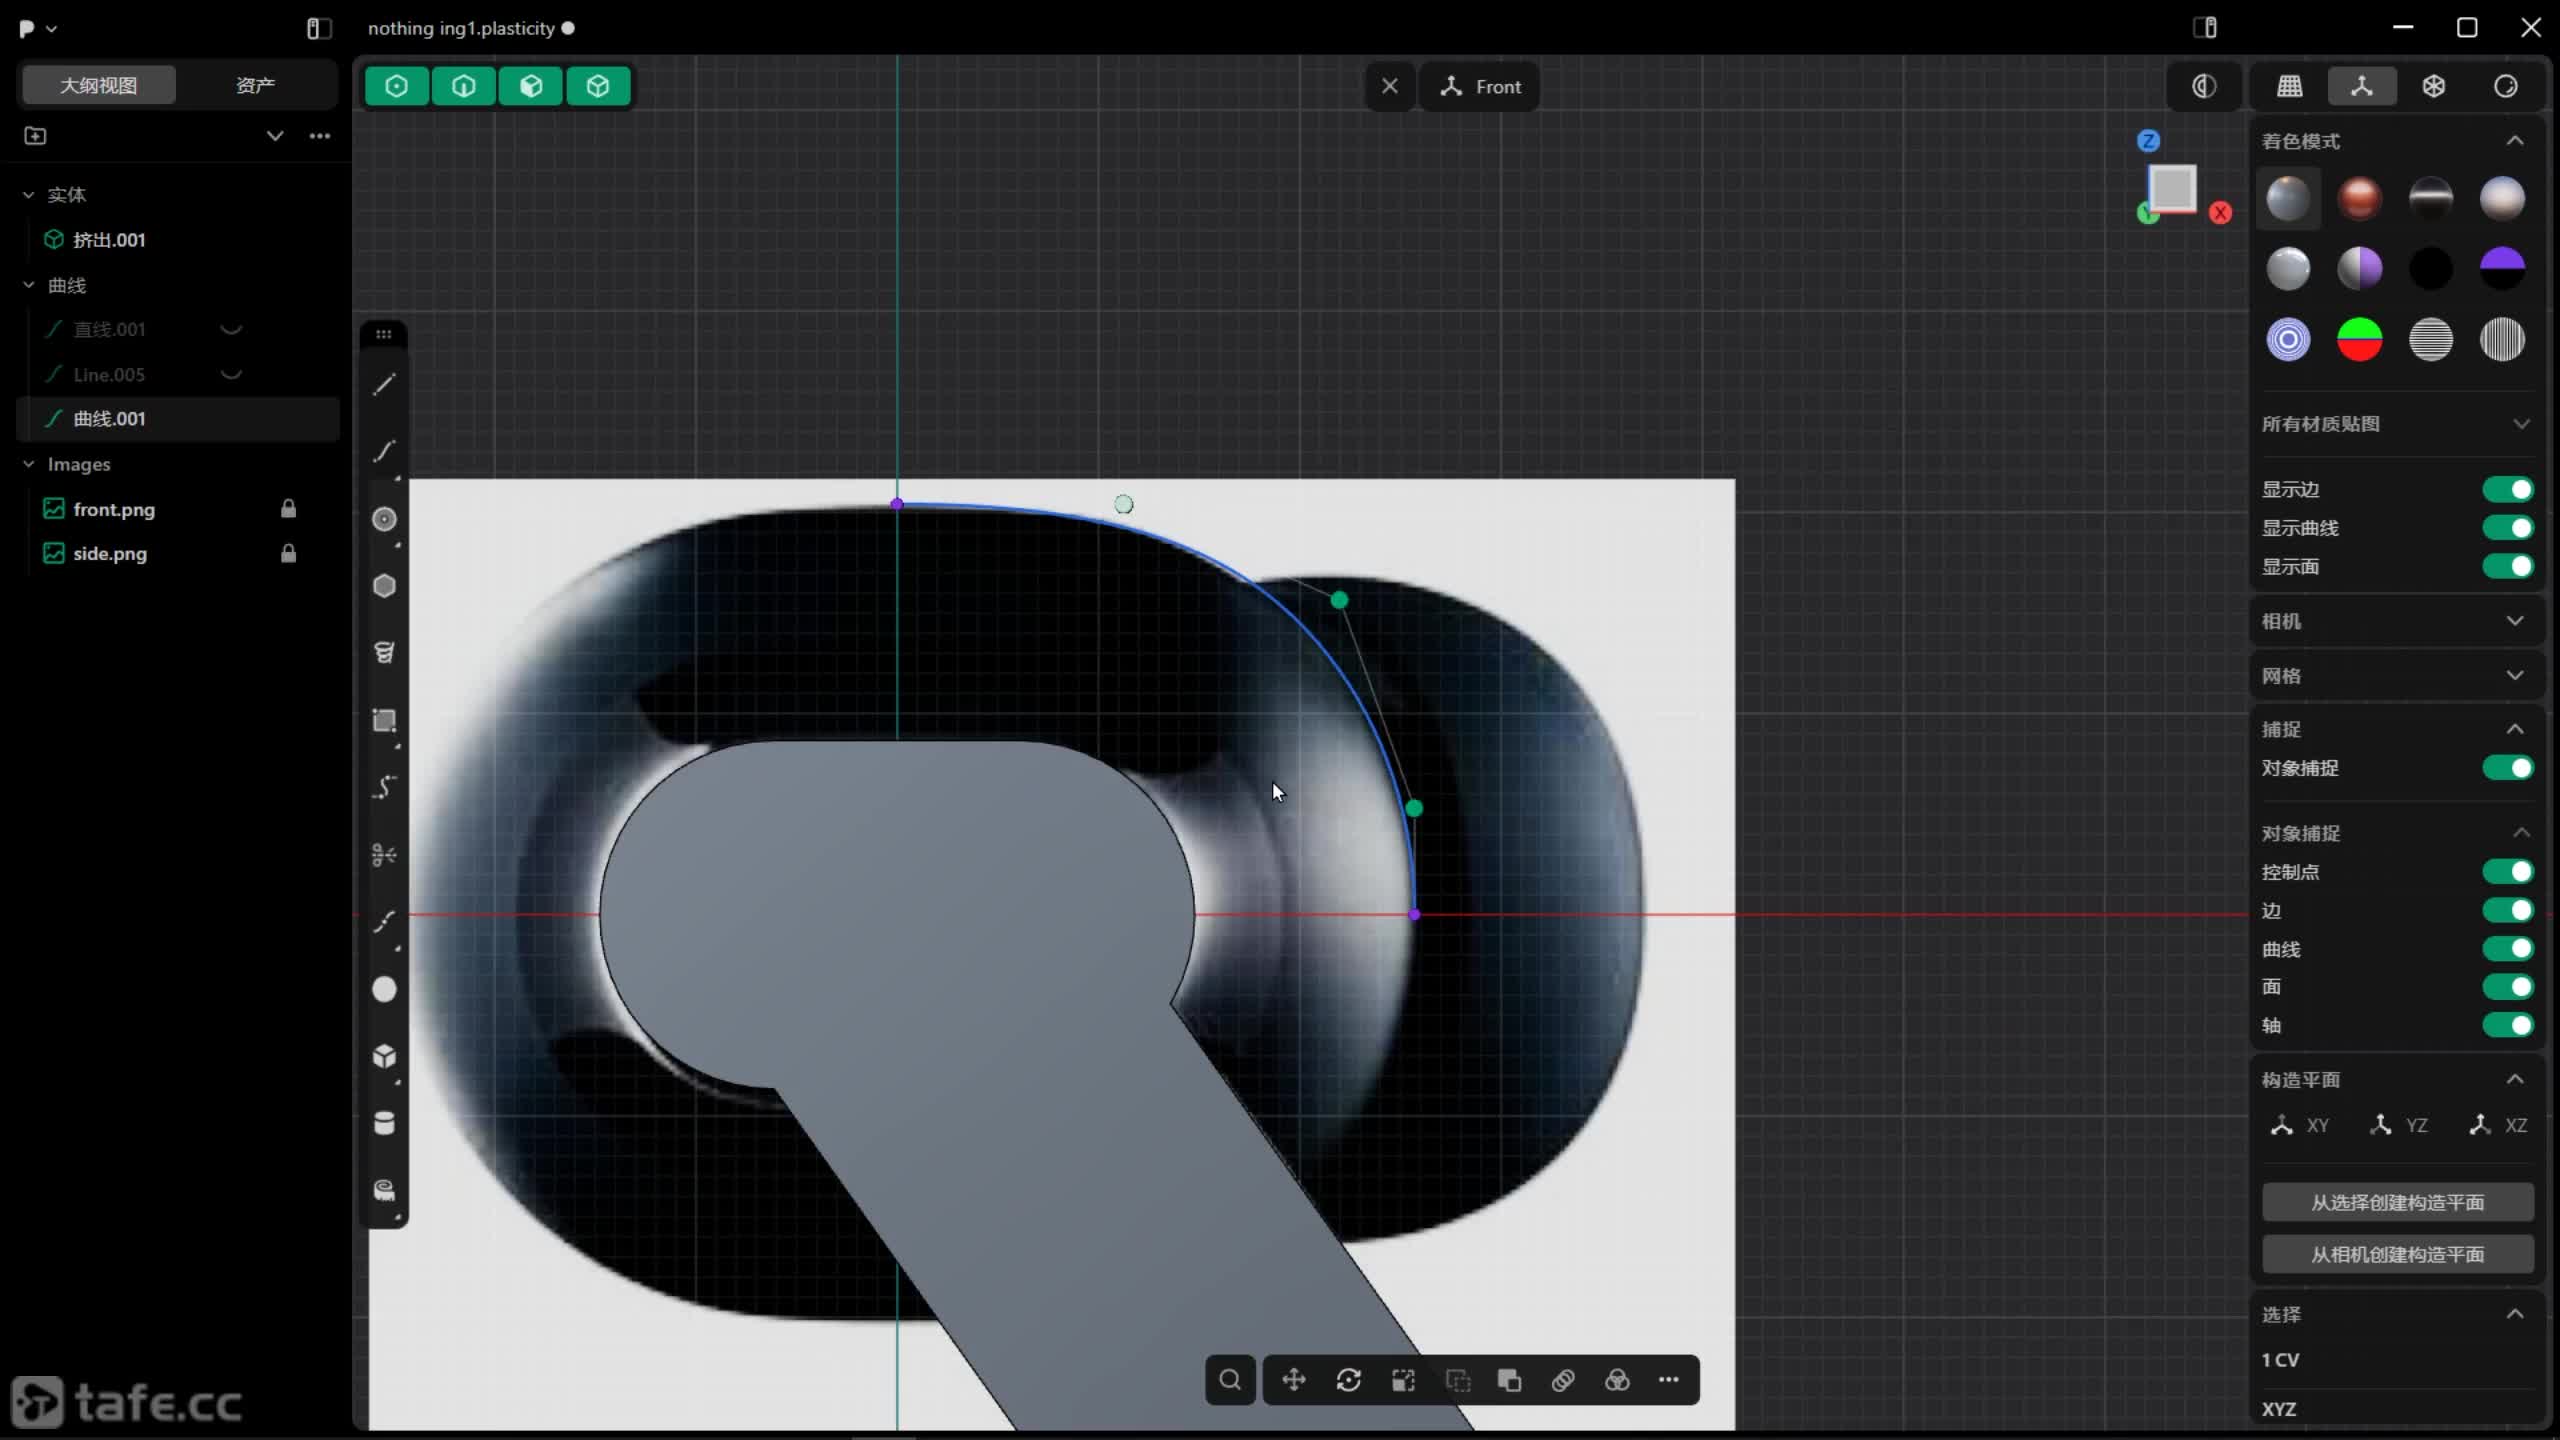Disable the 对象捕捉 snapping switch

tap(2507, 768)
